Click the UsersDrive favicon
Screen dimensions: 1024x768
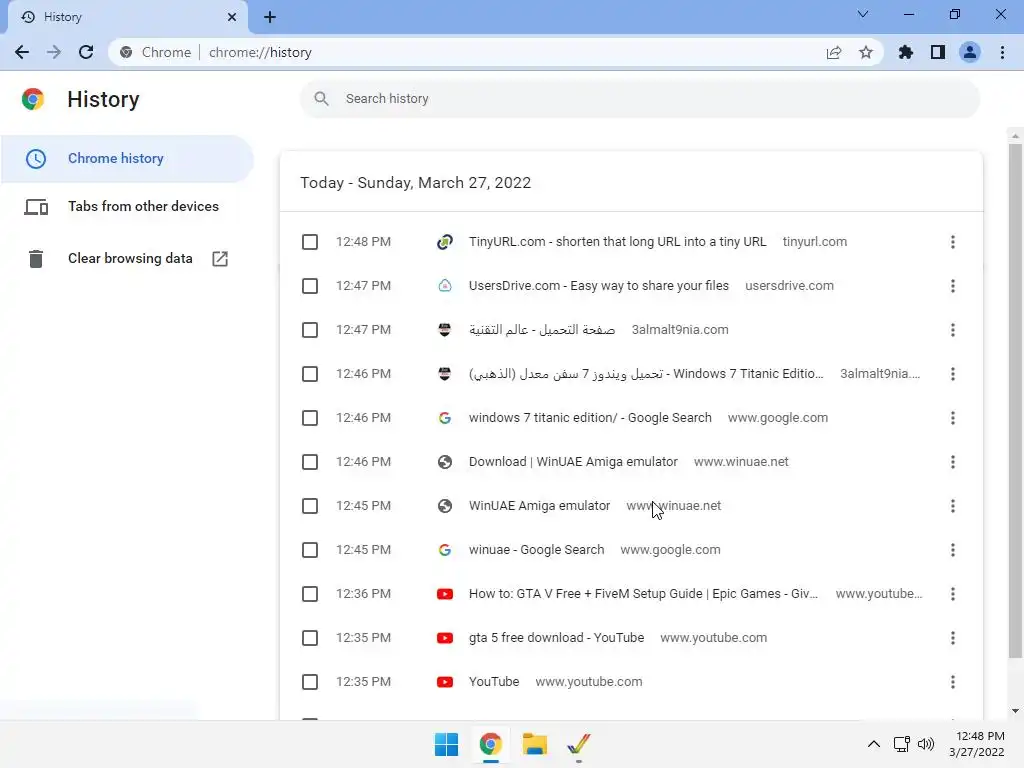[445, 285]
